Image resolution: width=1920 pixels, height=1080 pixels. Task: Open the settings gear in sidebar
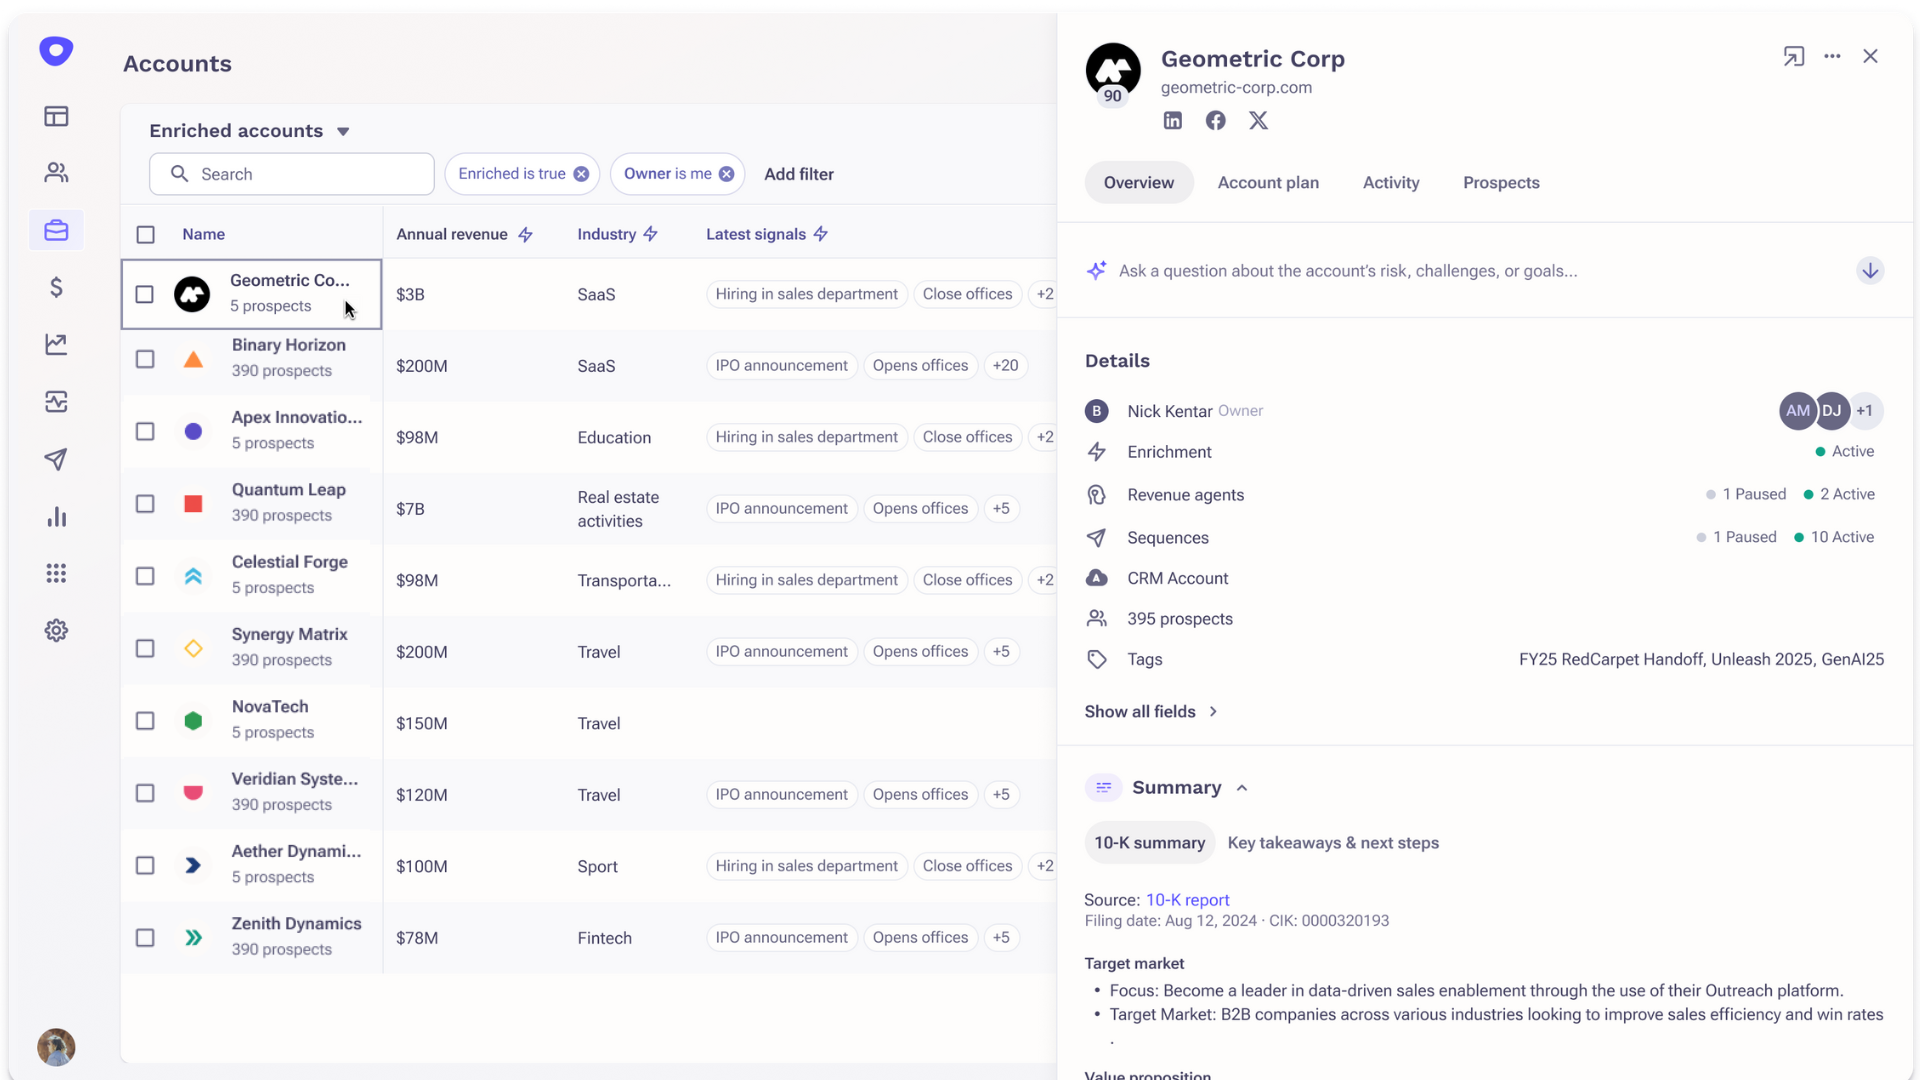click(56, 631)
